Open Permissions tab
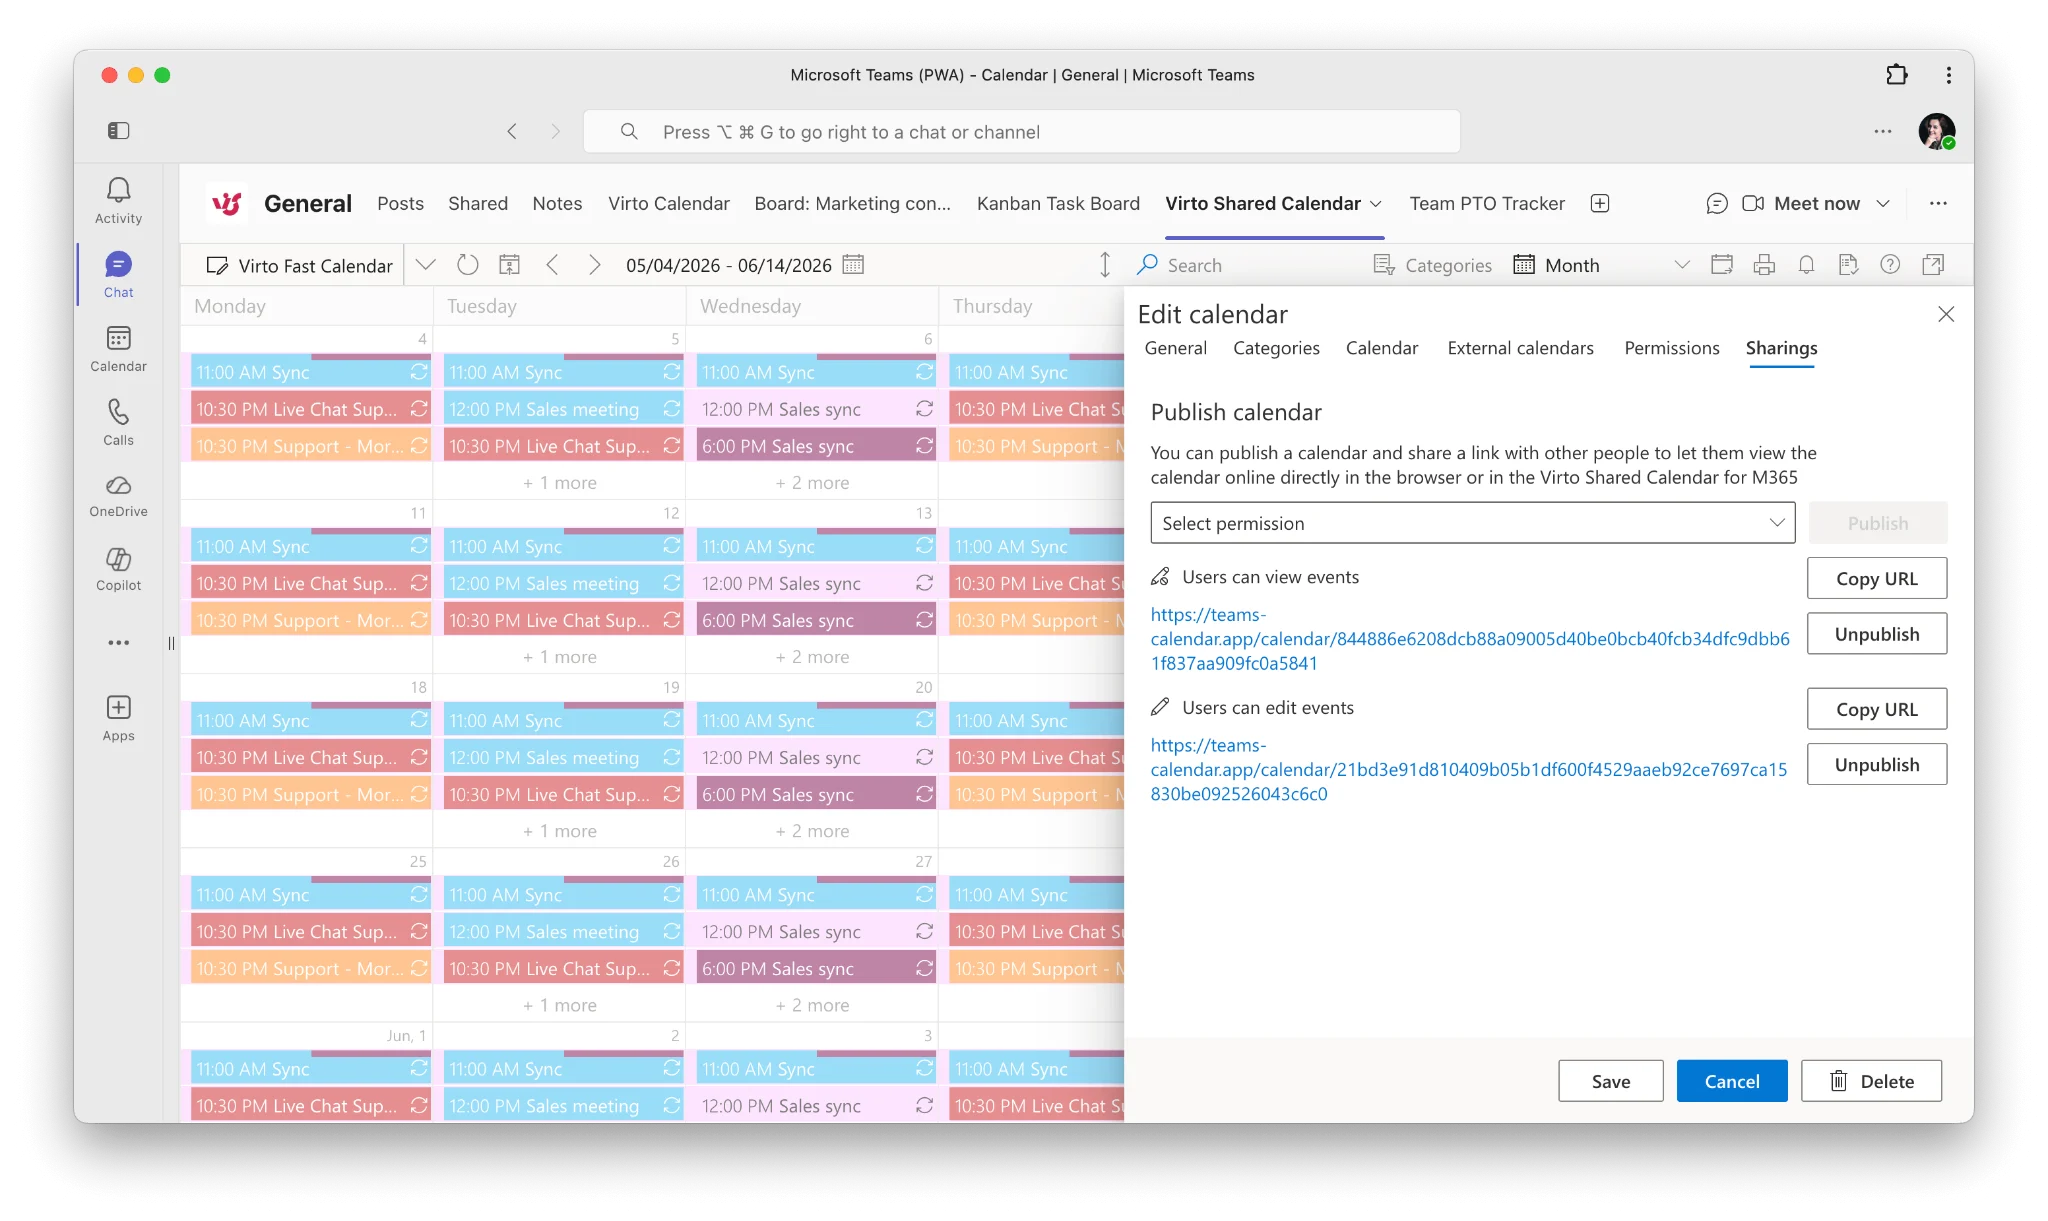 [x=1671, y=348]
